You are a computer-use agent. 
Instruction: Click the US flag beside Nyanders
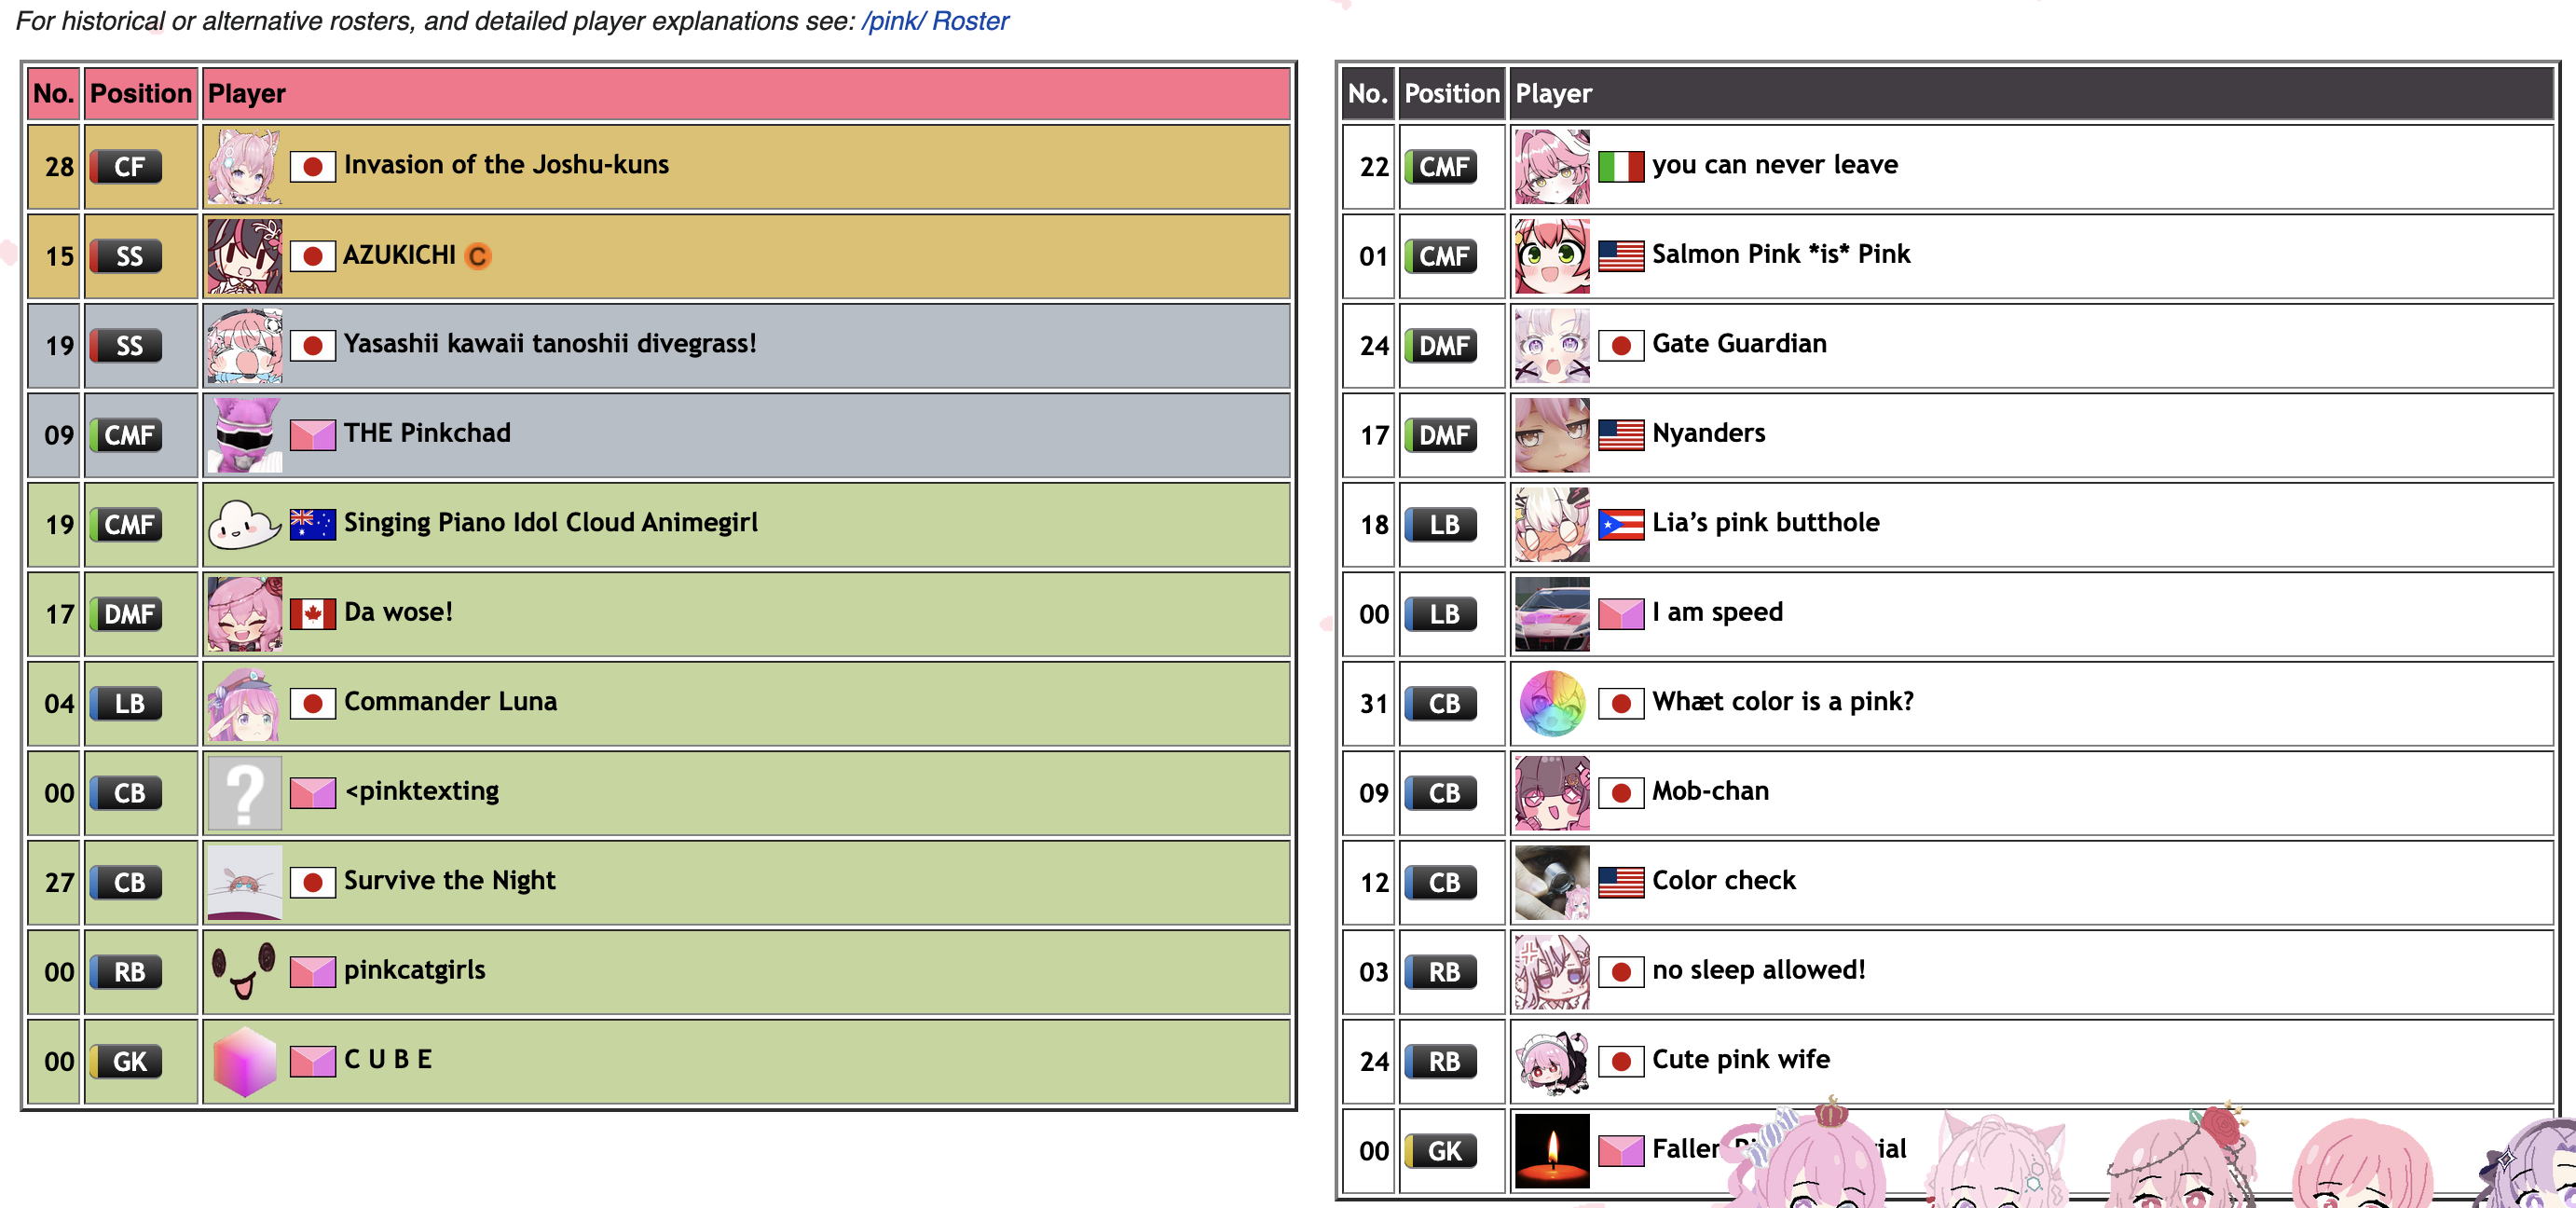(x=1620, y=435)
